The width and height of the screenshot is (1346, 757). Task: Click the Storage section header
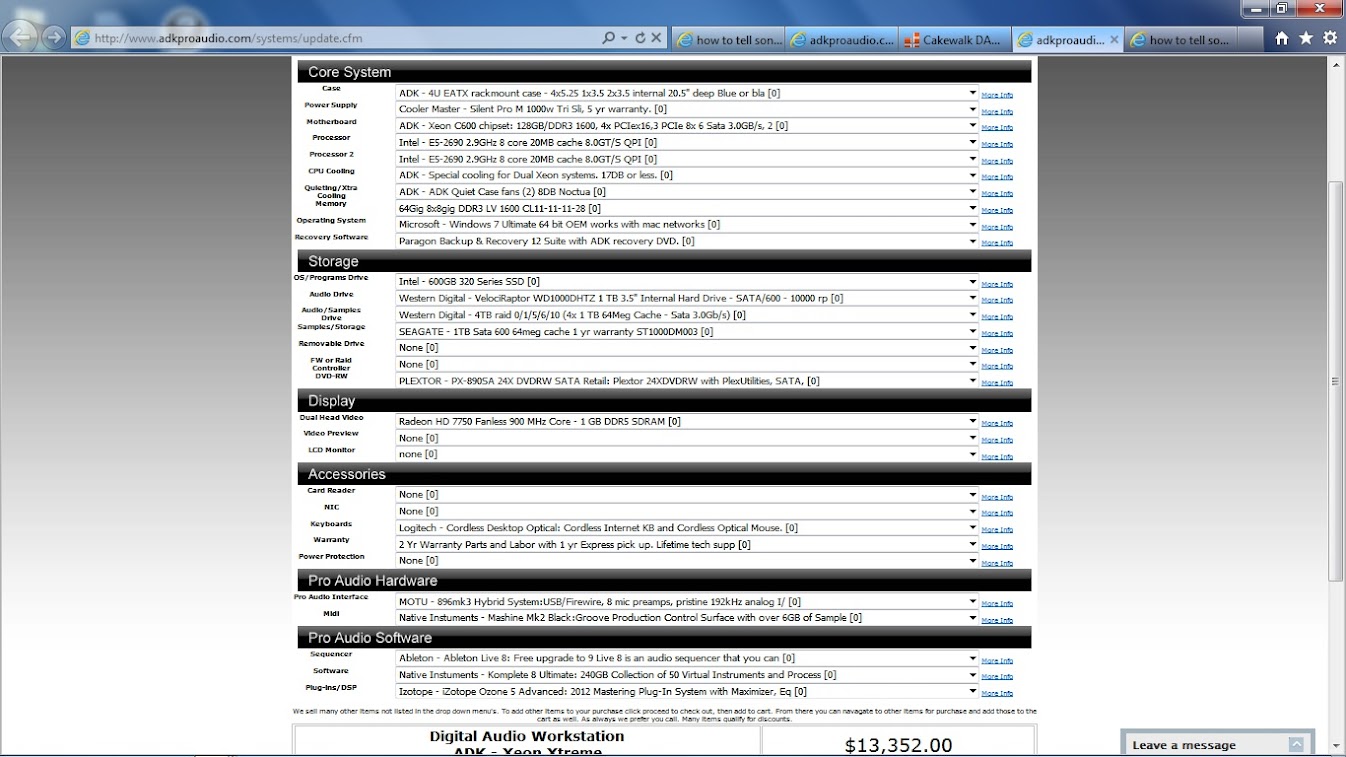pyautogui.click(x=664, y=261)
